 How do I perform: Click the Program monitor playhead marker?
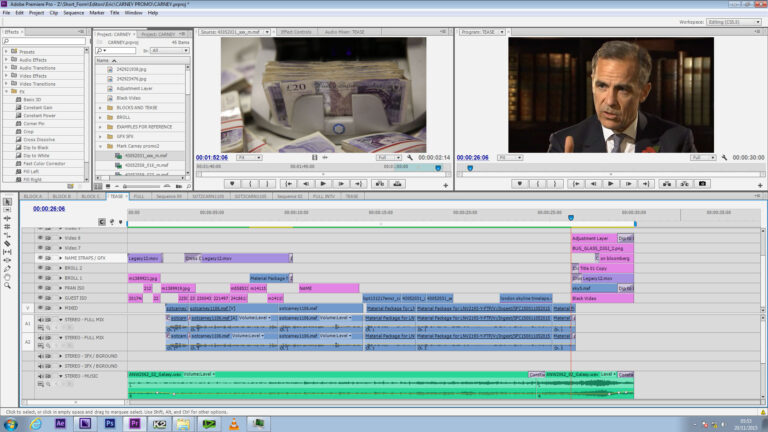coord(470,168)
